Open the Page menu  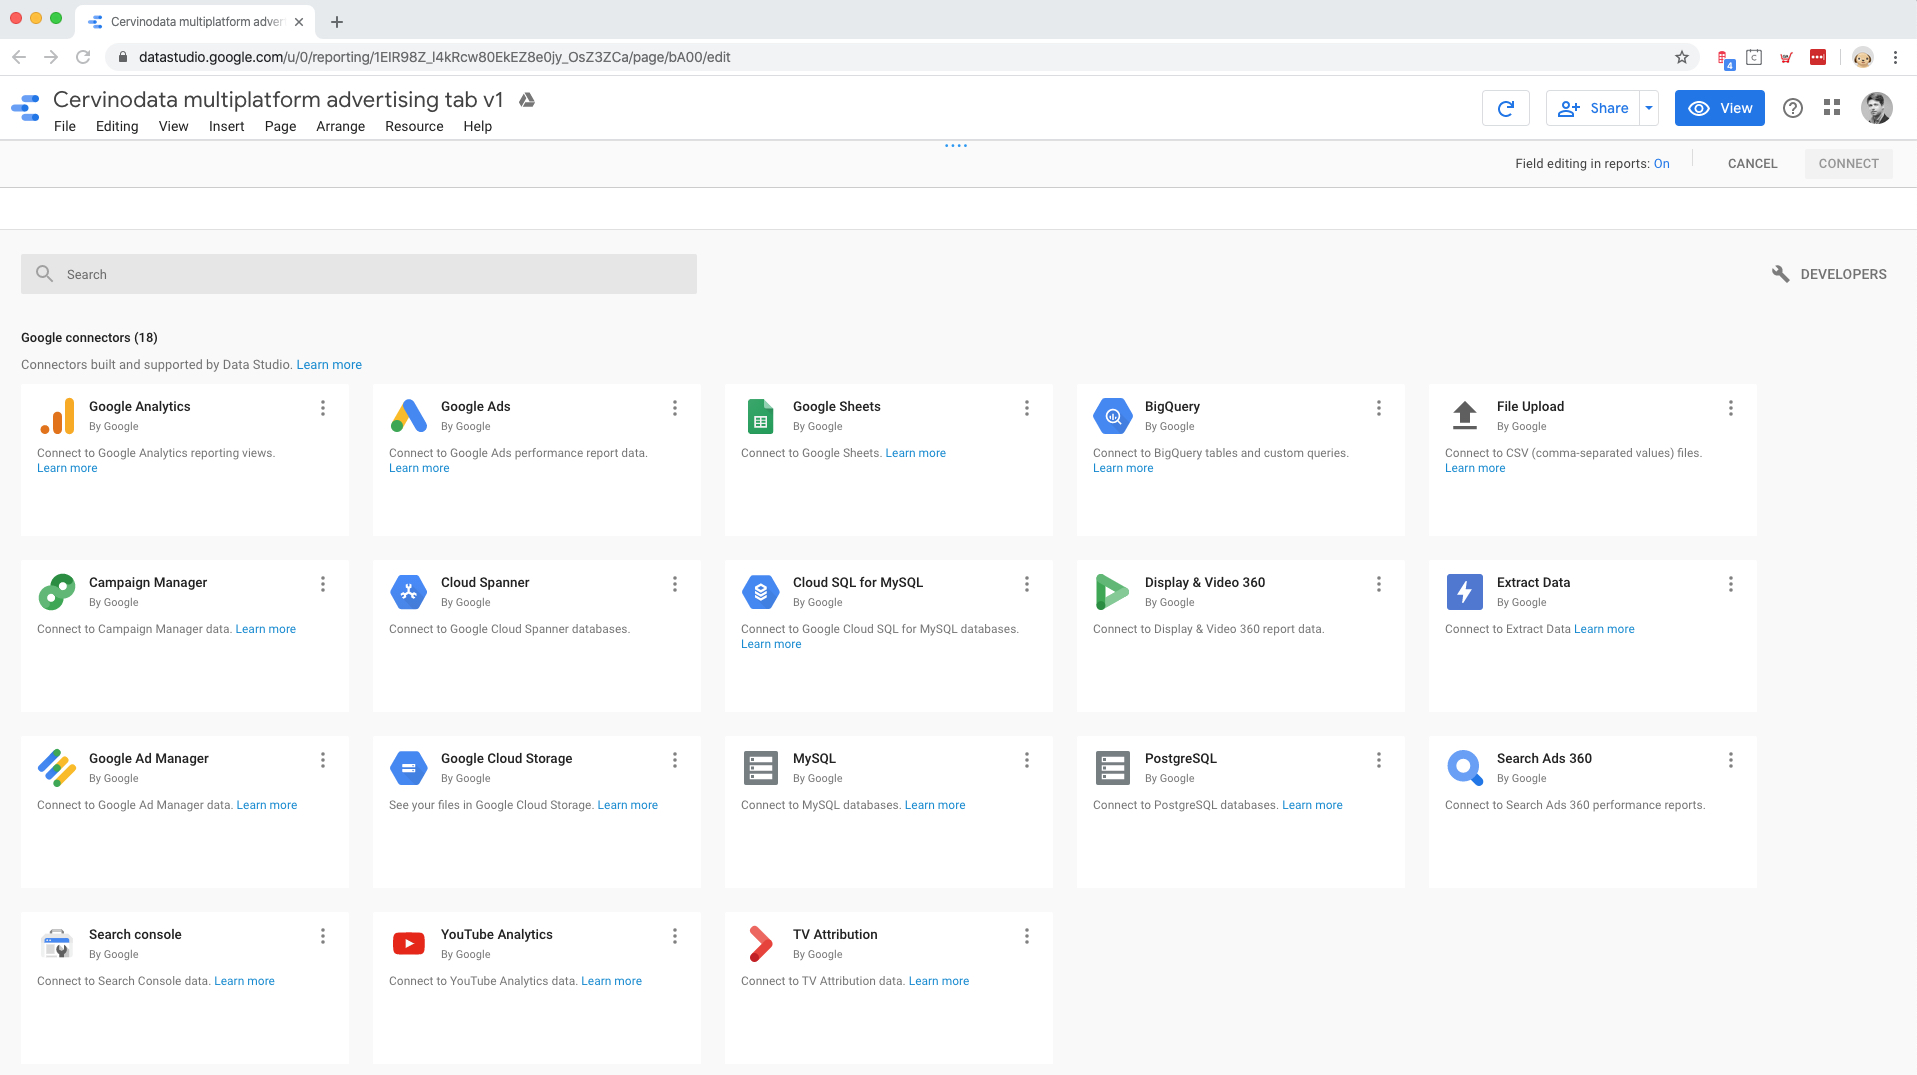[280, 126]
